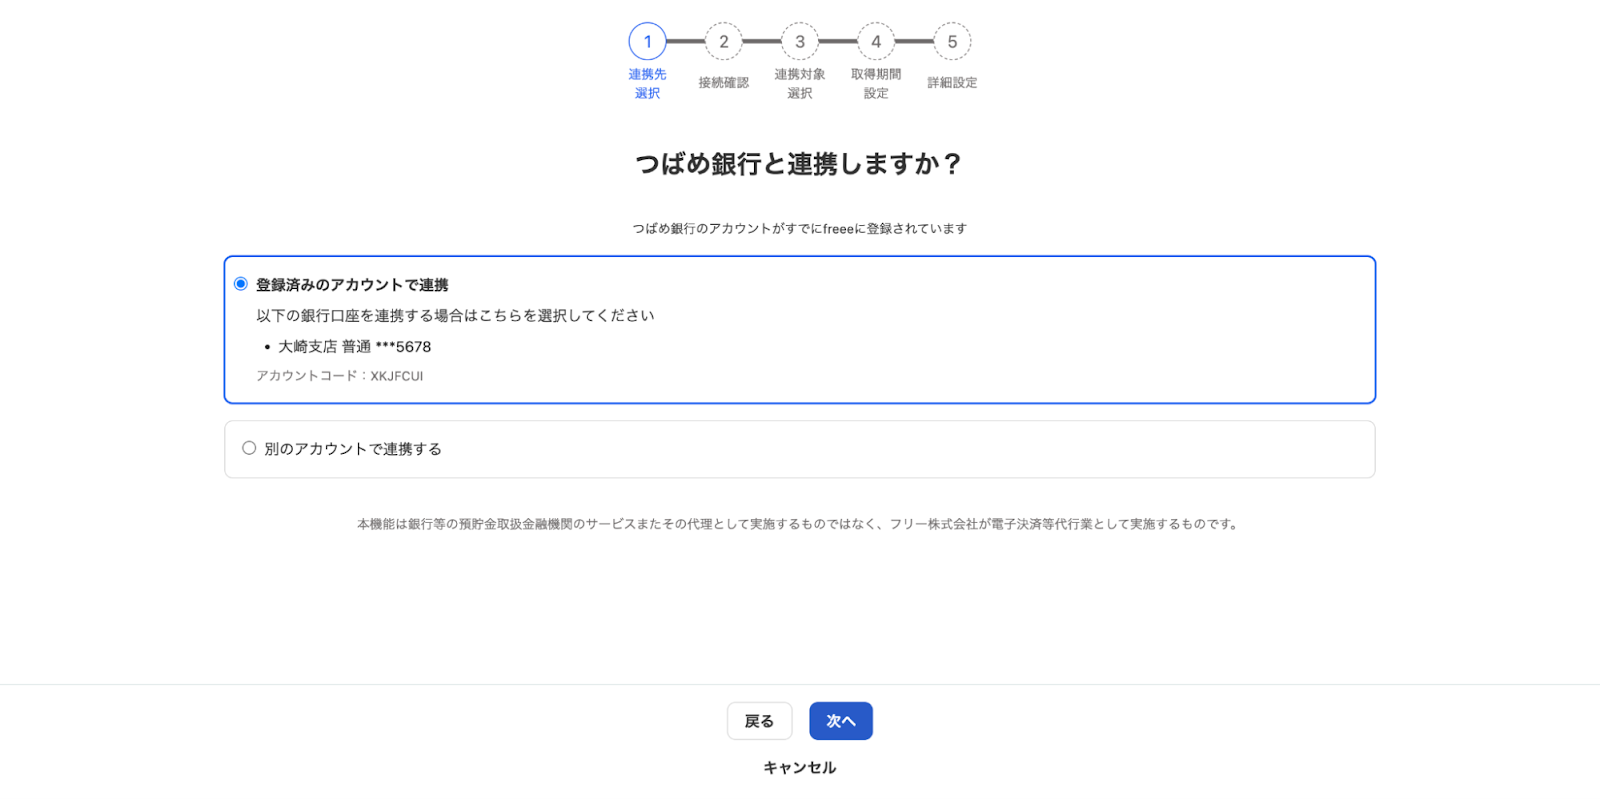Click the disclaimer text starting with 本機能は銀行等

tap(800, 524)
